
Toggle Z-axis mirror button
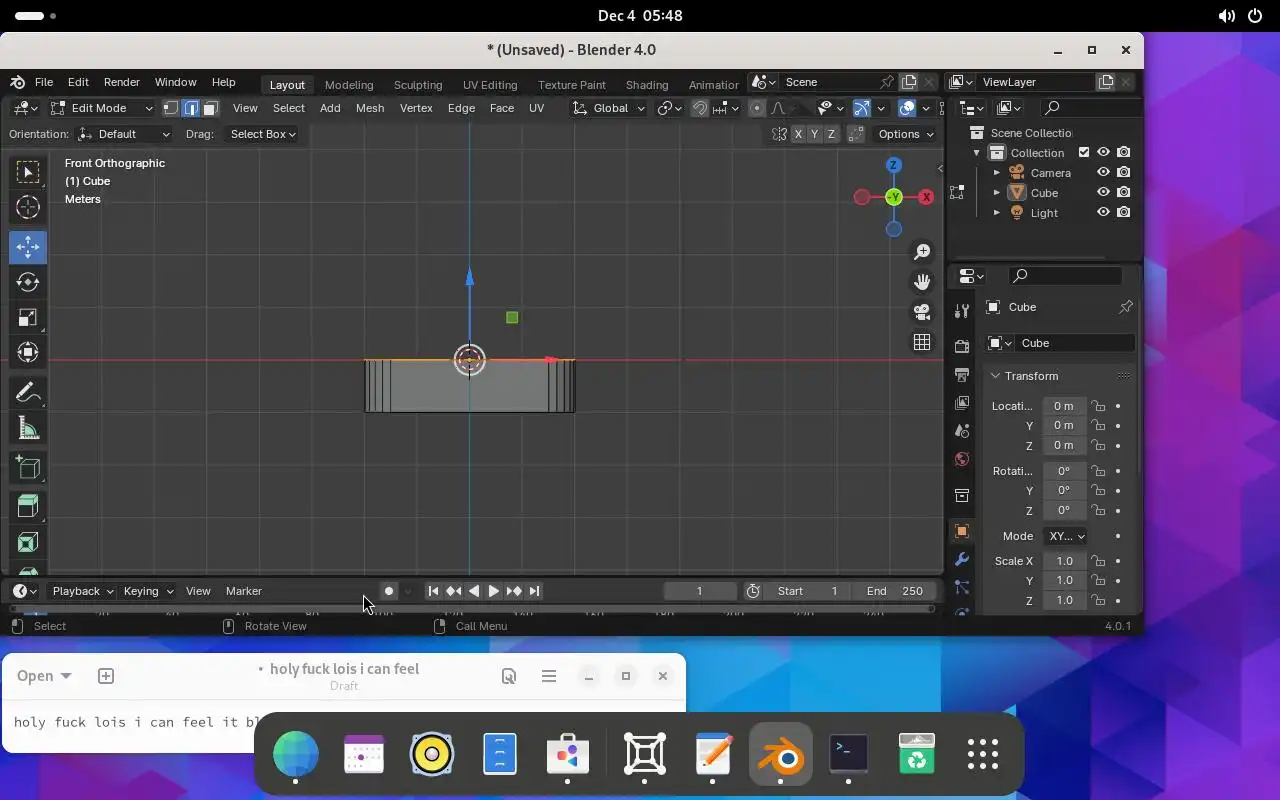pos(830,134)
